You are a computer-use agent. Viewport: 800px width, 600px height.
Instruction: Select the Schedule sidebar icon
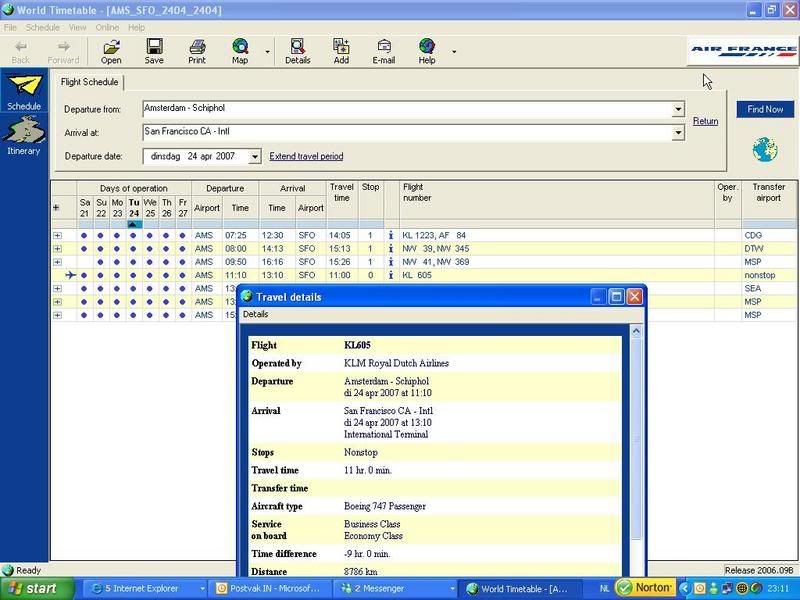(x=23, y=91)
